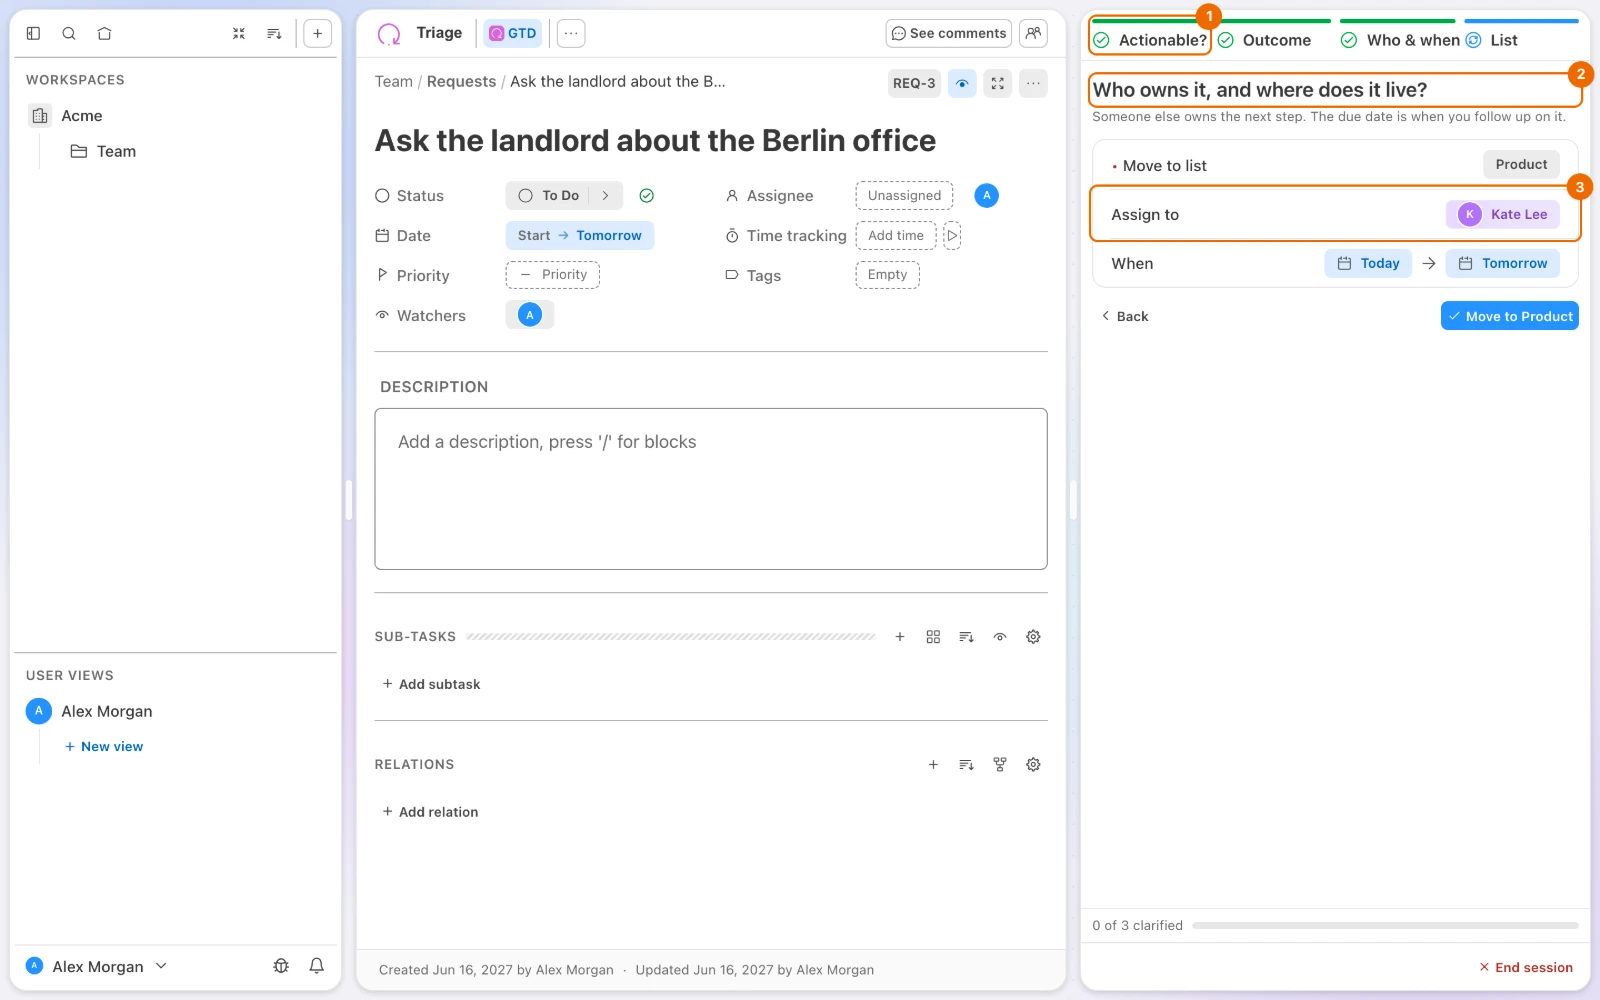Advance status with the To Do chevron arrow
This screenshot has height=1000, width=1600.
(606, 196)
